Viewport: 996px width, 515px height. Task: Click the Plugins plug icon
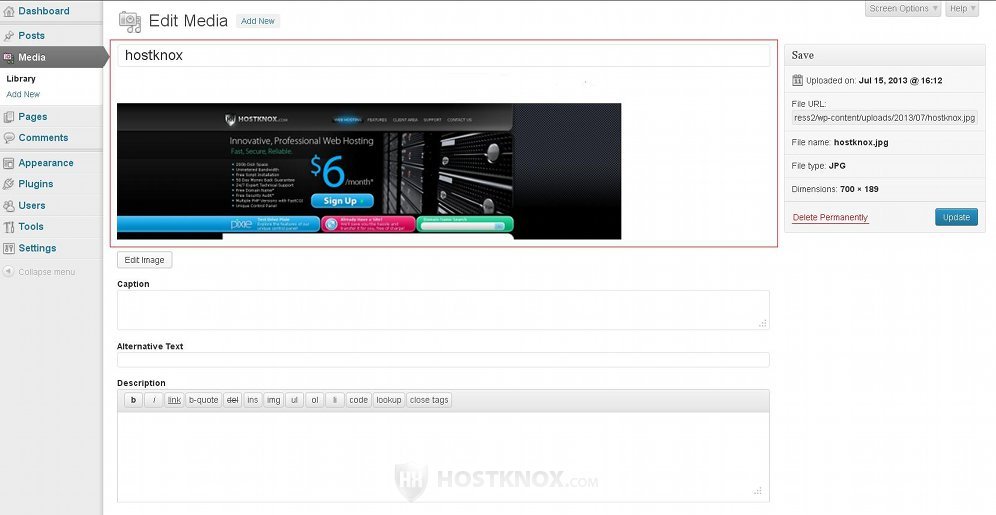pos(8,184)
